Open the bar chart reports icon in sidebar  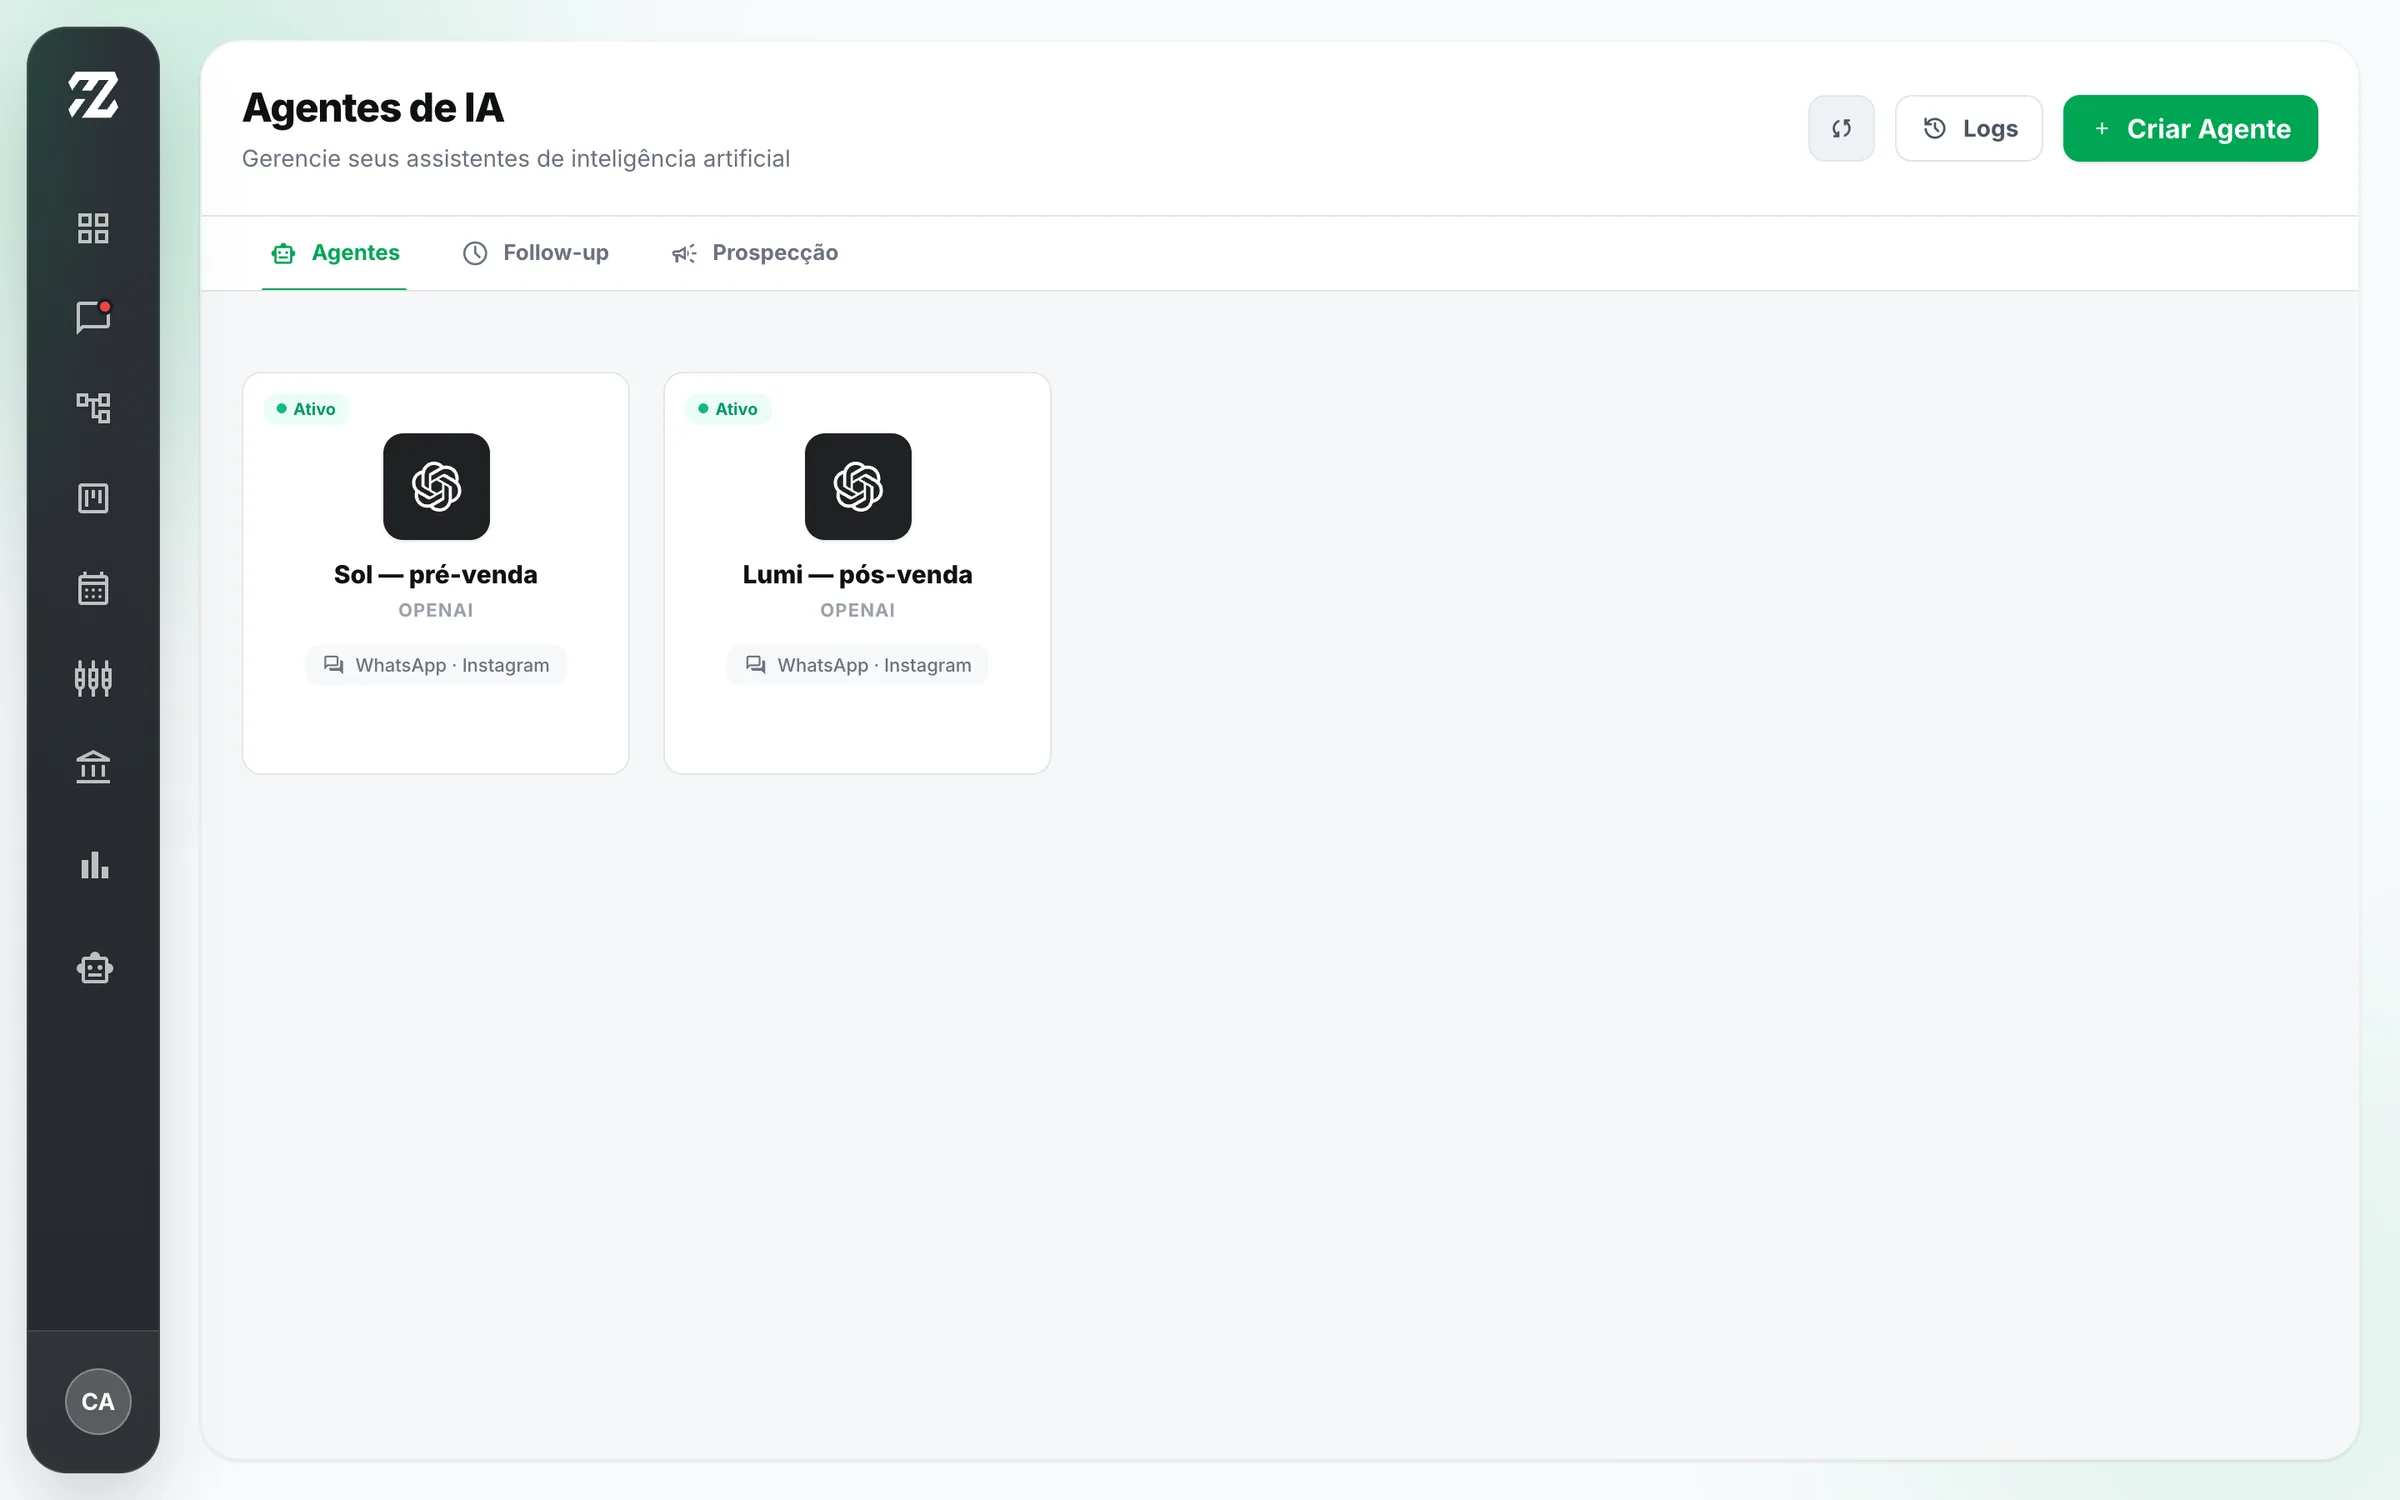click(94, 865)
